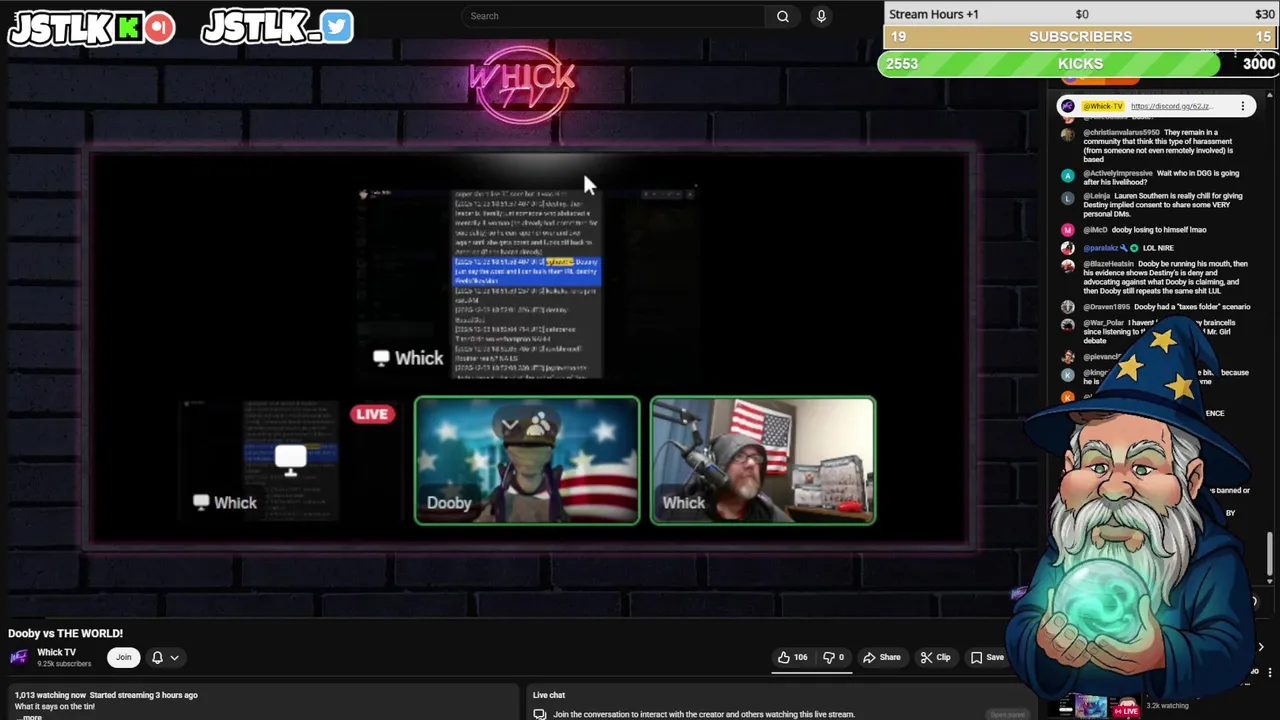The image size is (1280, 720).
Task: Click the Leinja chat avatar
Action: 1068,197
